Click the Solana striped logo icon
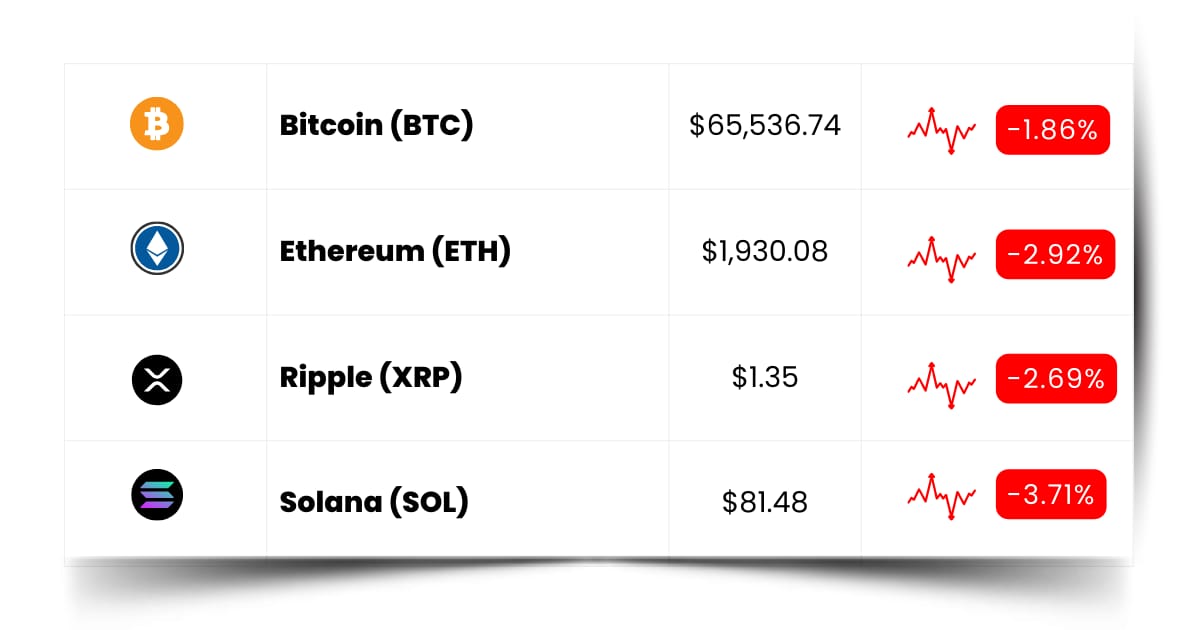1200x630 pixels. click(x=157, y=495)
